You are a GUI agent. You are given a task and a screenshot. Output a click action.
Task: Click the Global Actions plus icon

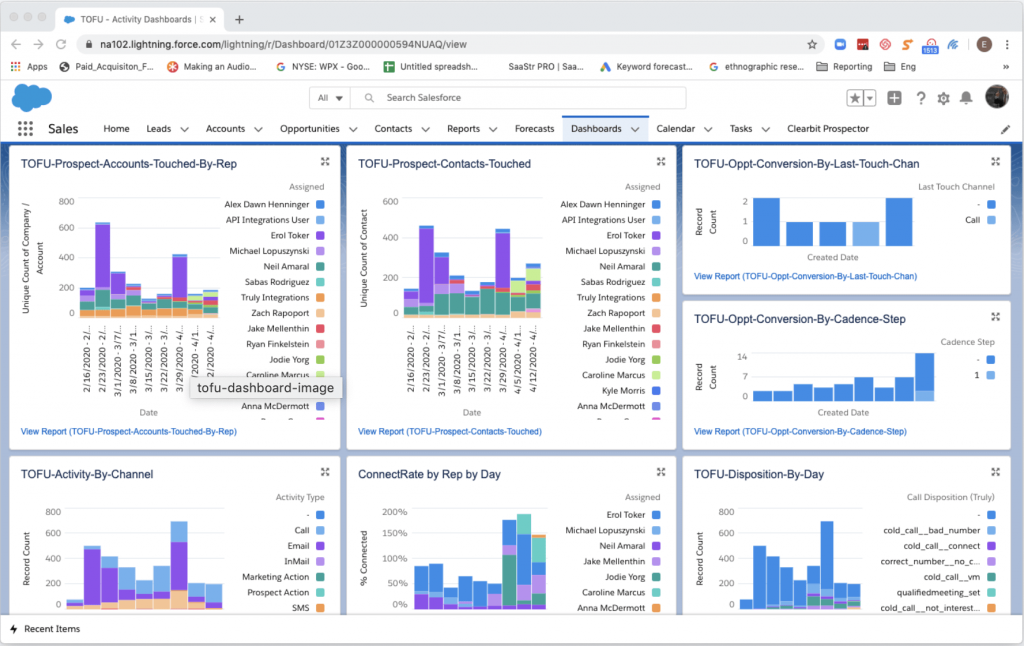(894, 98)
